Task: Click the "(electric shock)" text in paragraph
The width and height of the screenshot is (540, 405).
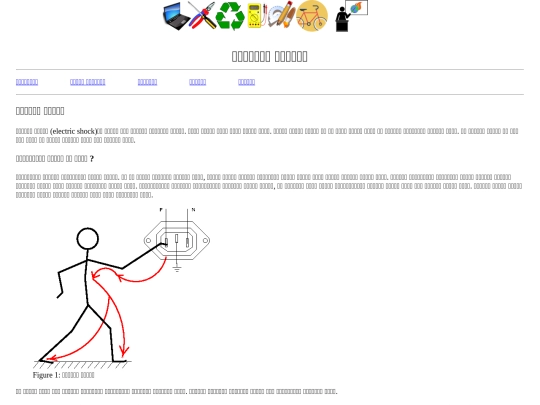Action: click(74, 131)
